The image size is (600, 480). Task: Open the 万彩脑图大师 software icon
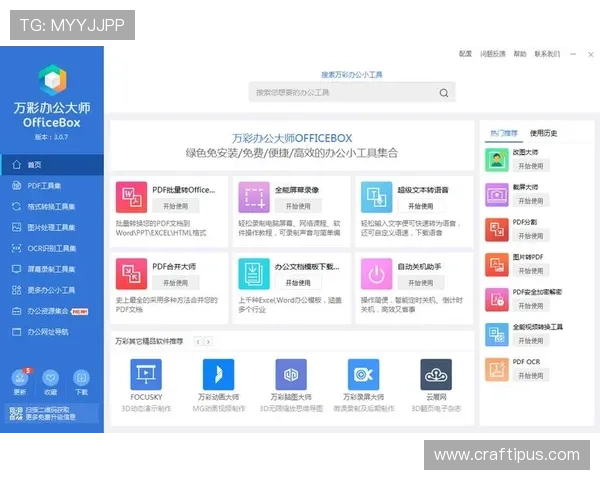291,374
